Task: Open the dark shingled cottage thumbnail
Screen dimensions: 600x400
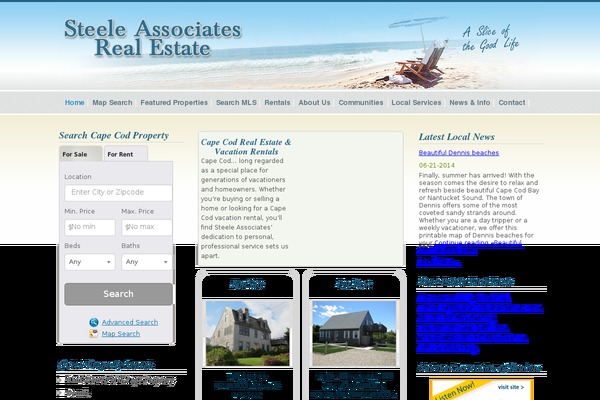Action: (x=354, y=333)
